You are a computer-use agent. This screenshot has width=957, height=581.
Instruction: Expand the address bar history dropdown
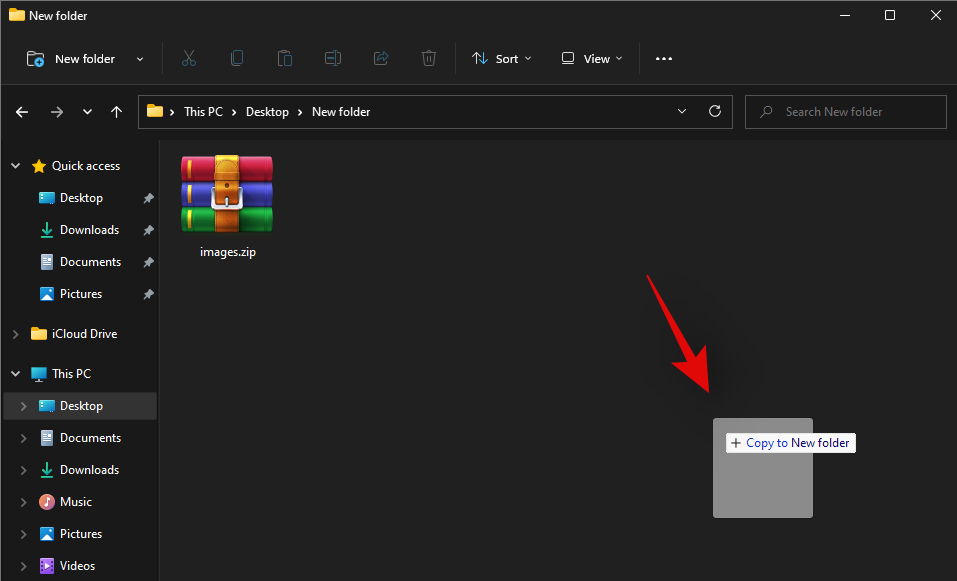tap(682, 112)
